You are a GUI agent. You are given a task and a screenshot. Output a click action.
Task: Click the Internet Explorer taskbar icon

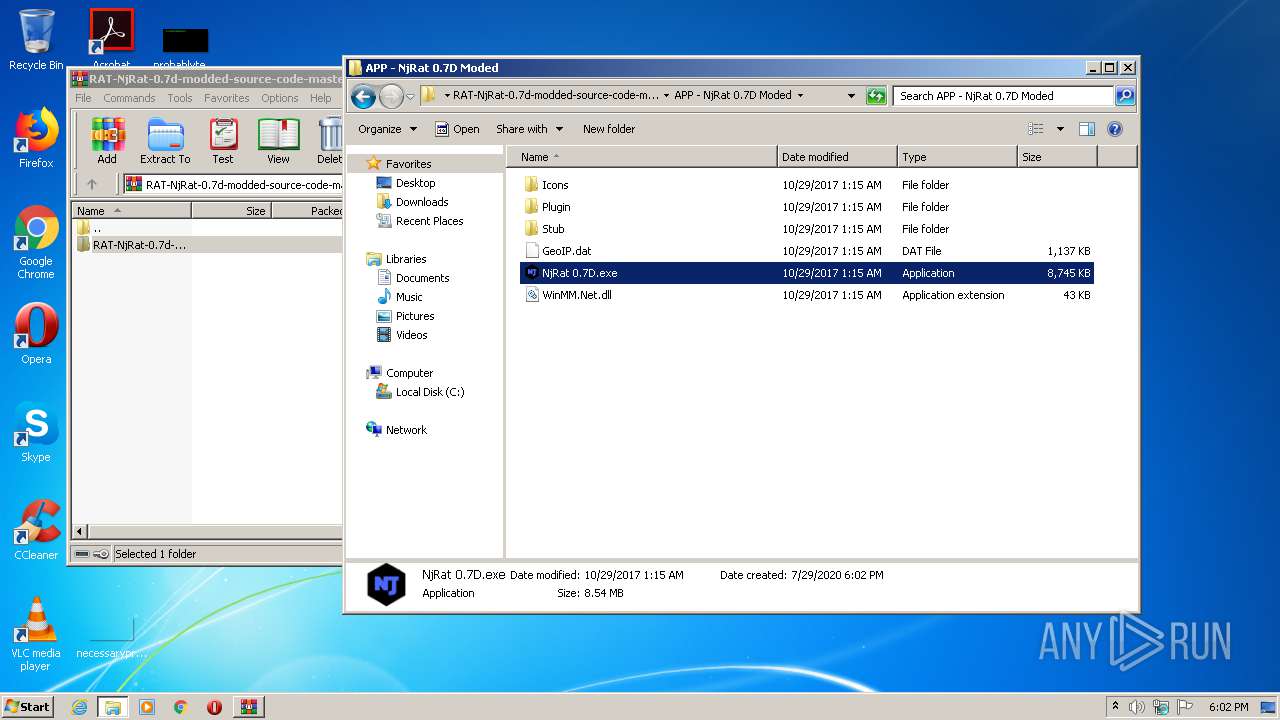coord(79,707)
